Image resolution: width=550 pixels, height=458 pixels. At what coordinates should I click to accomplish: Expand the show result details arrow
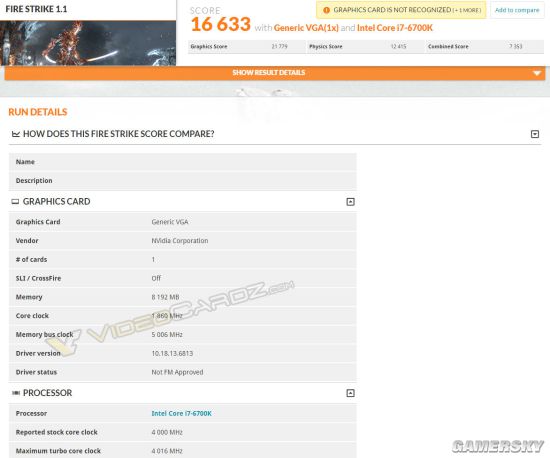tap(536, 73)
